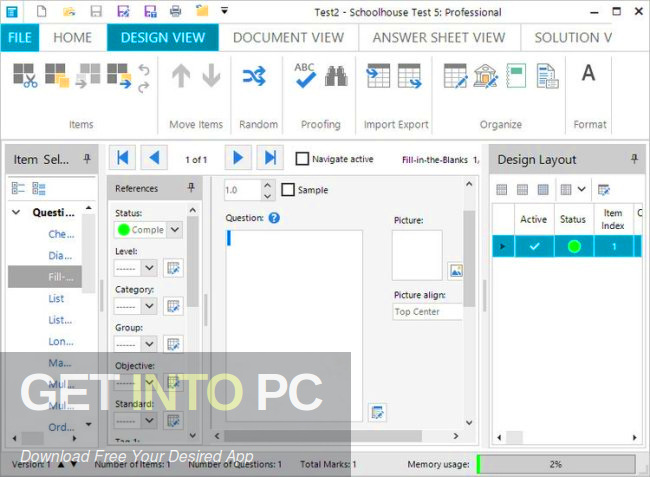Run spell check with the ABC checkmark icon
The image size is (650, 477).
(x=305, y=75)
